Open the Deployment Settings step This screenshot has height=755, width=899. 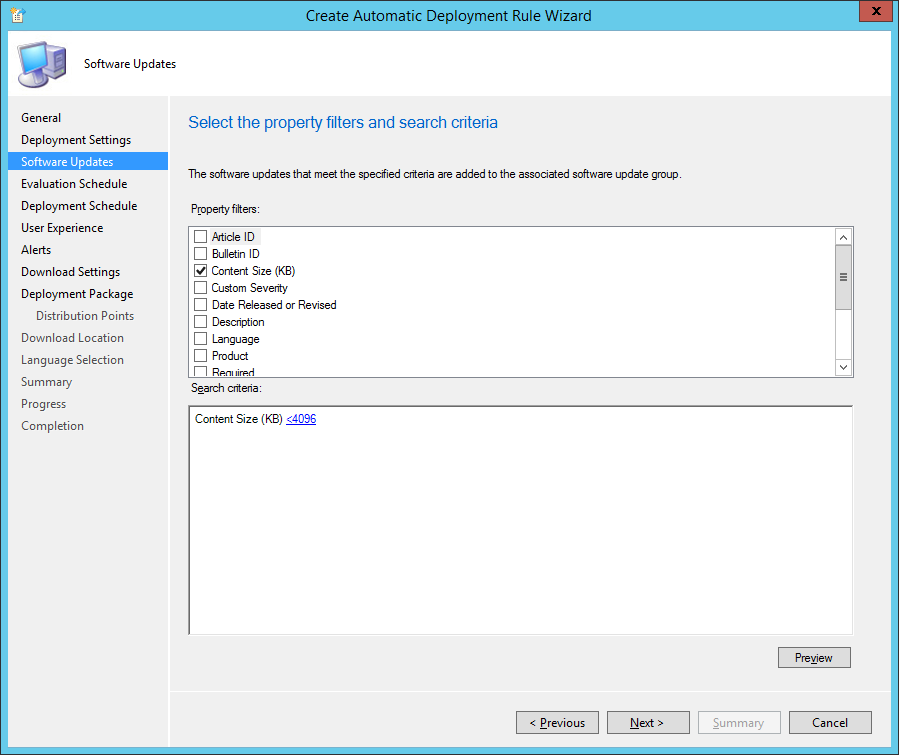(76, 140)
